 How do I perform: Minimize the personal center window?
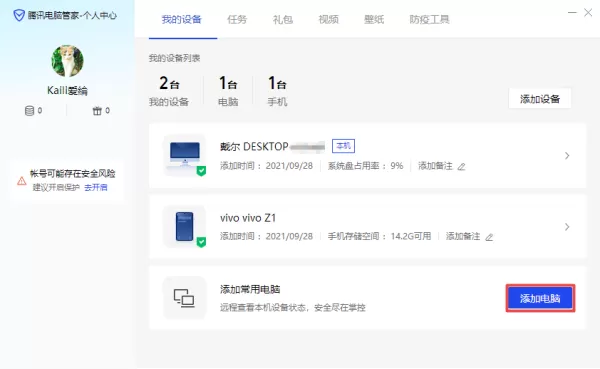[572, 13]
